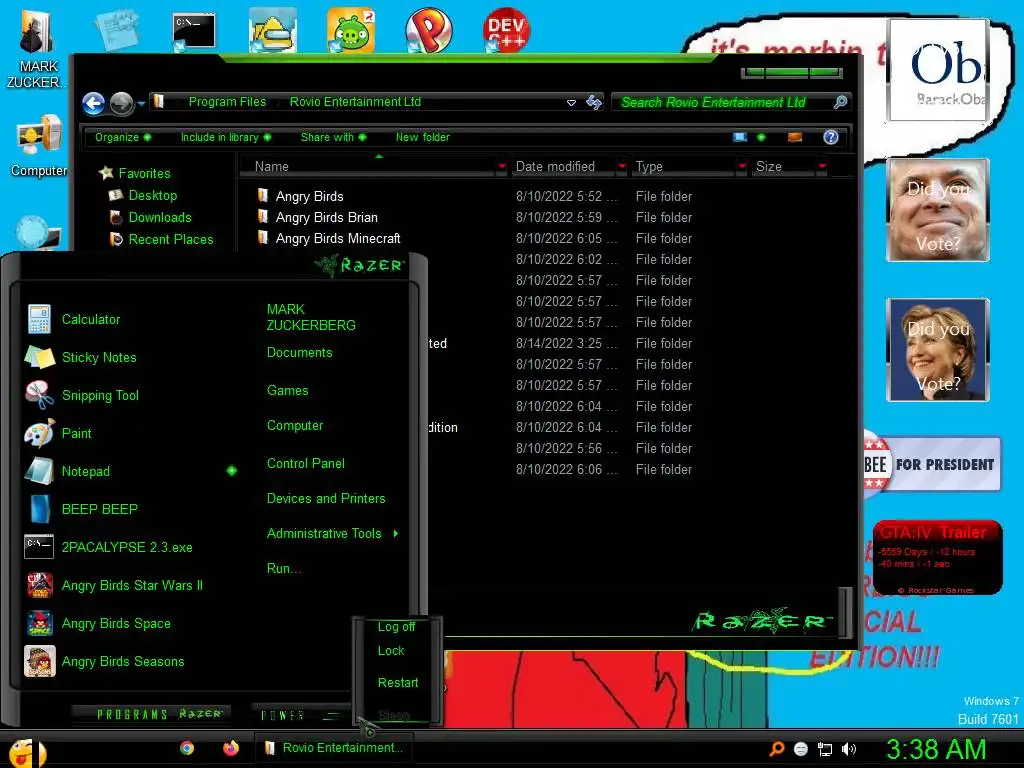Open Computer from Start menu
Image resolution: width=1024 pixels, height=768 pixels.
[x=295, y=426]
